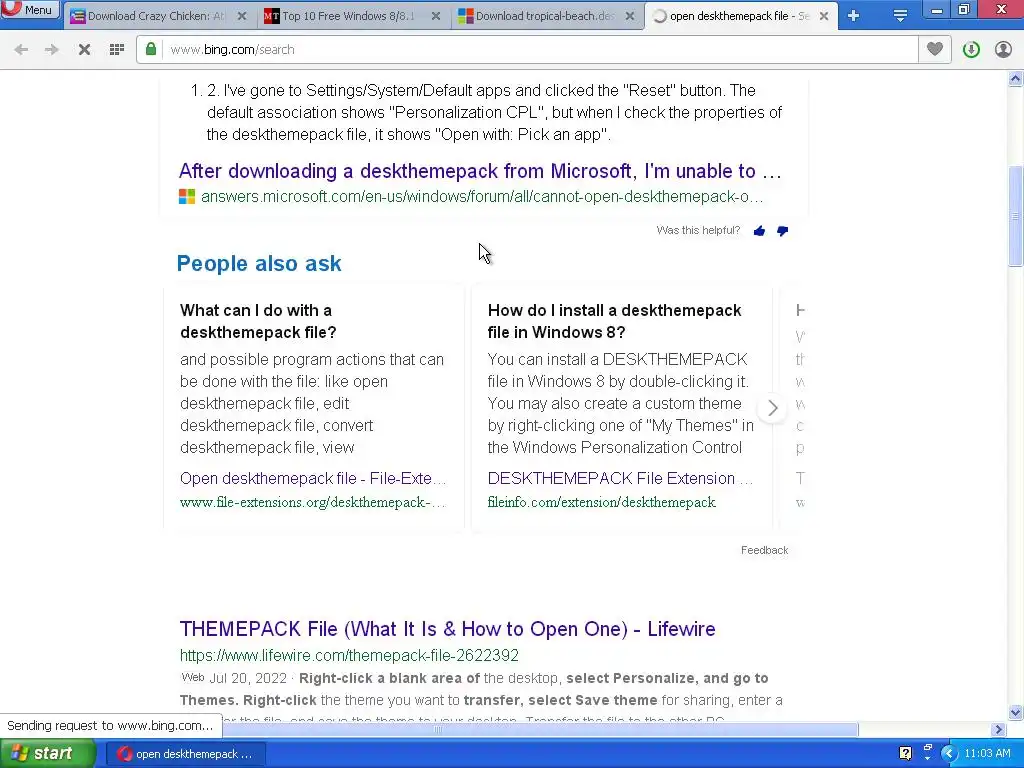This screenshot has height=768, width=1024.
Task: Open the Opera Menu button
Action: pos(30,9)
